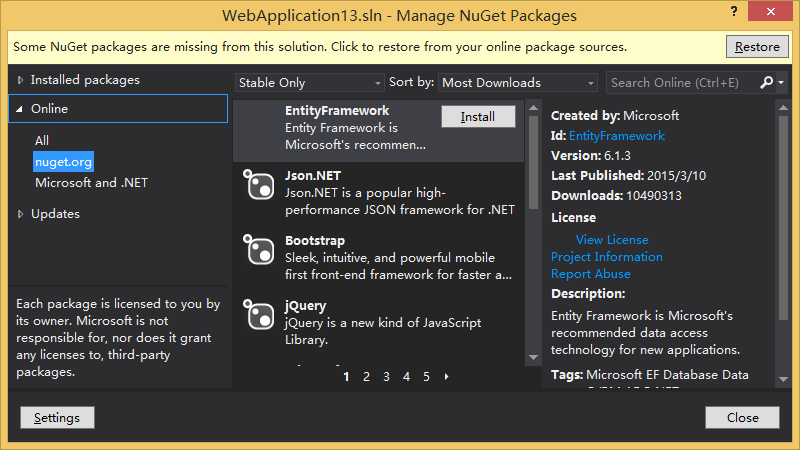
Task: Select the jQuery package row
Action: point(379,322)
